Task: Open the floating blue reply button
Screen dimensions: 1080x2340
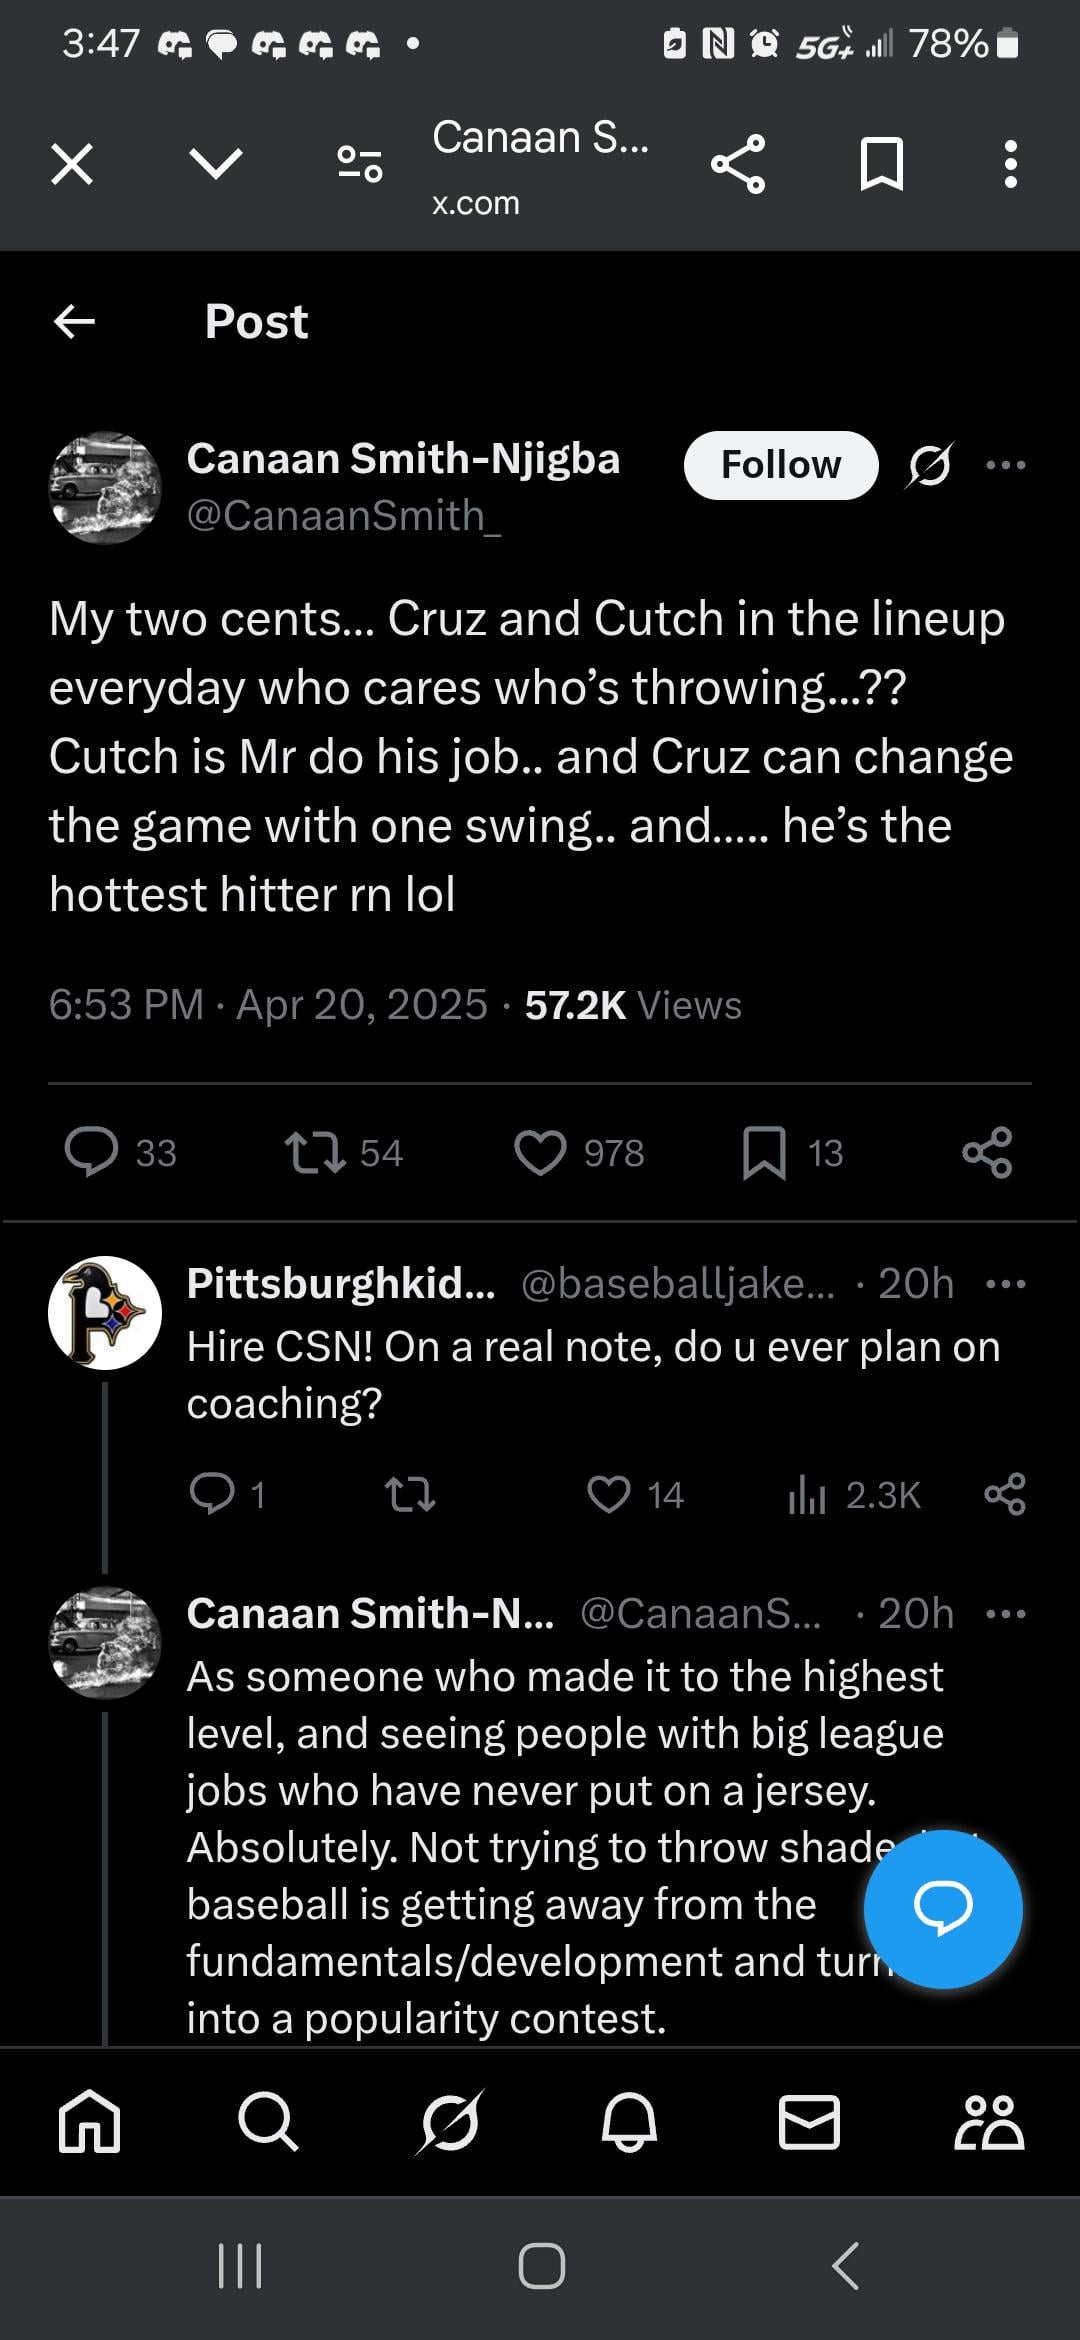Action: (942, 1908)
